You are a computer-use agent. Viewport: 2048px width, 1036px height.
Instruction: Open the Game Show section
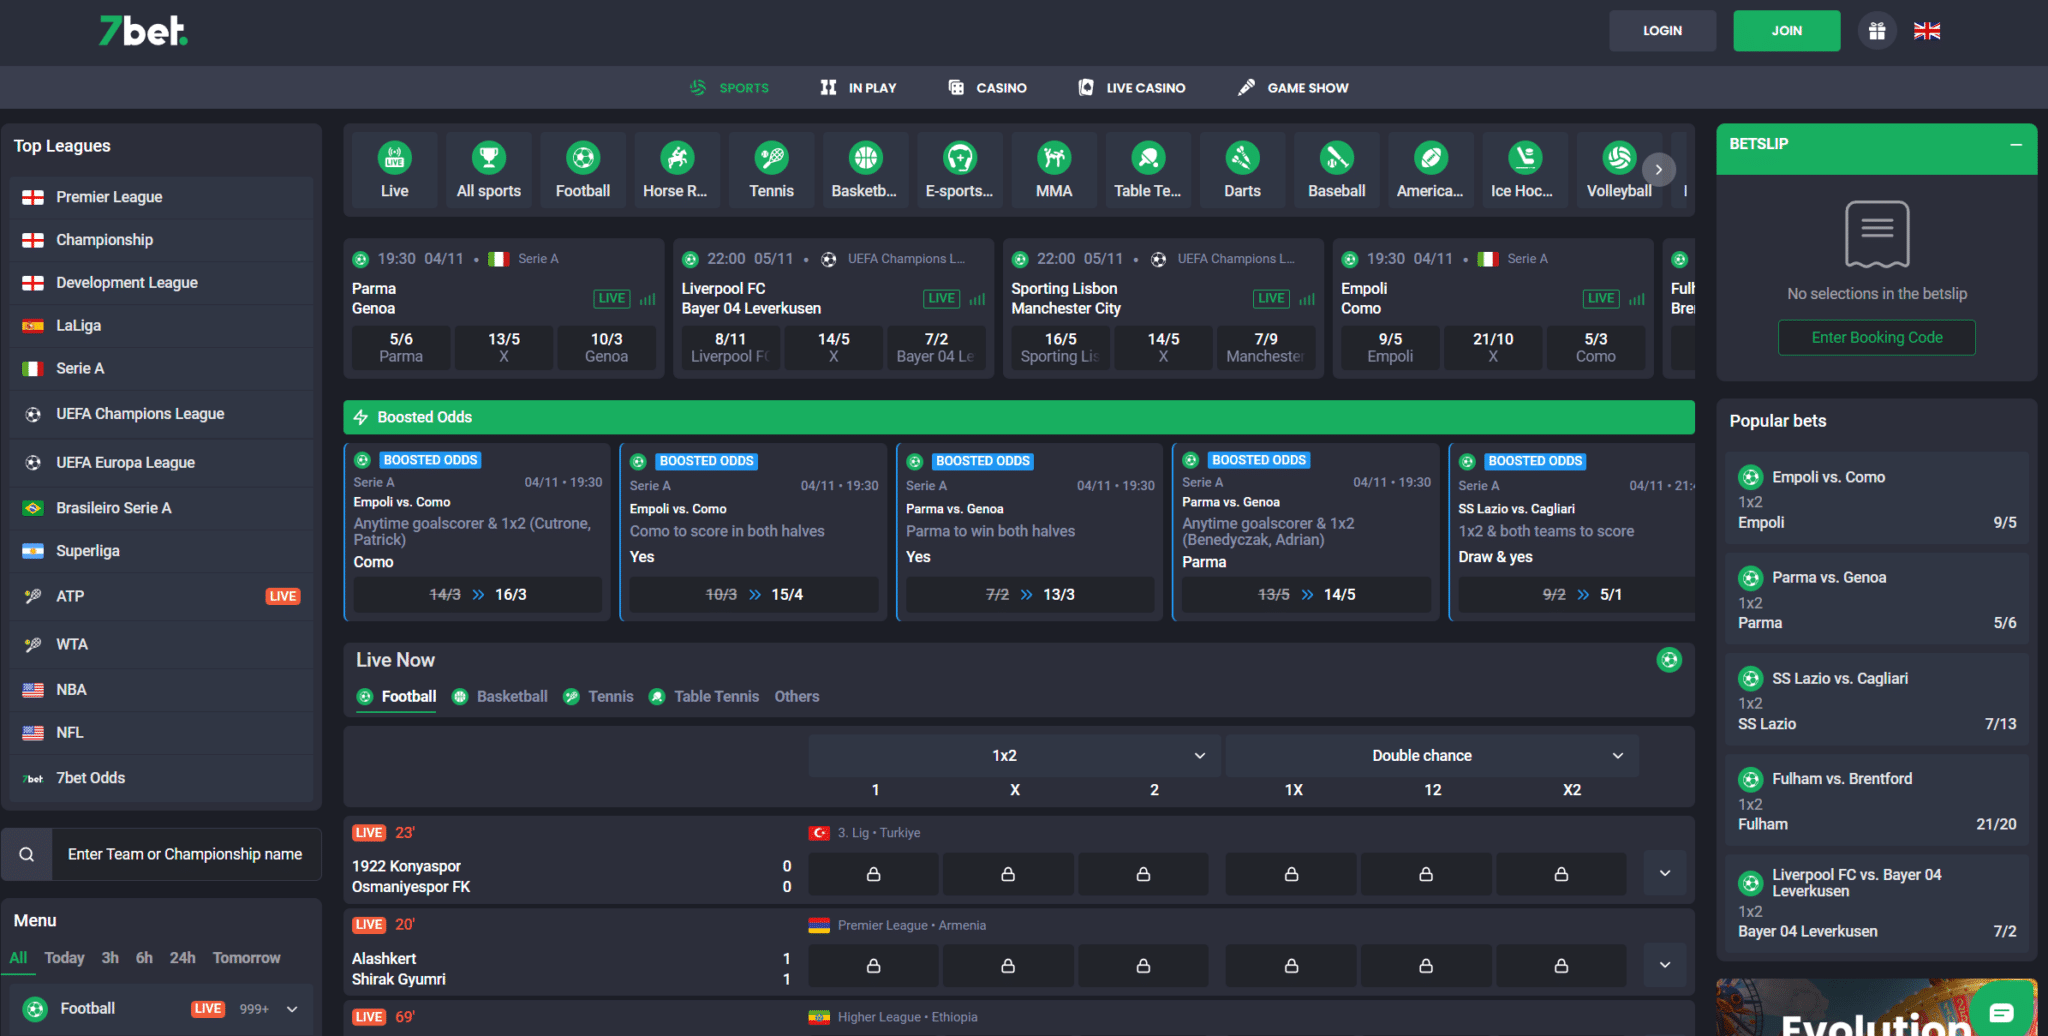tap(1292, 88)
